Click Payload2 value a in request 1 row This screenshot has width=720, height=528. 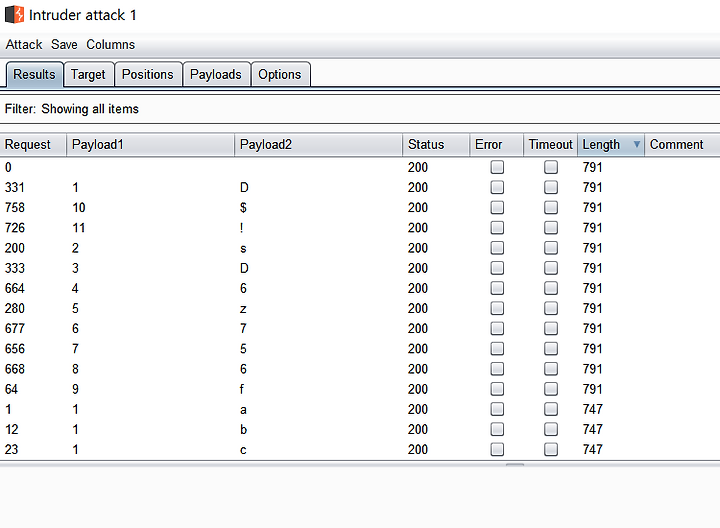click(243, 410)
